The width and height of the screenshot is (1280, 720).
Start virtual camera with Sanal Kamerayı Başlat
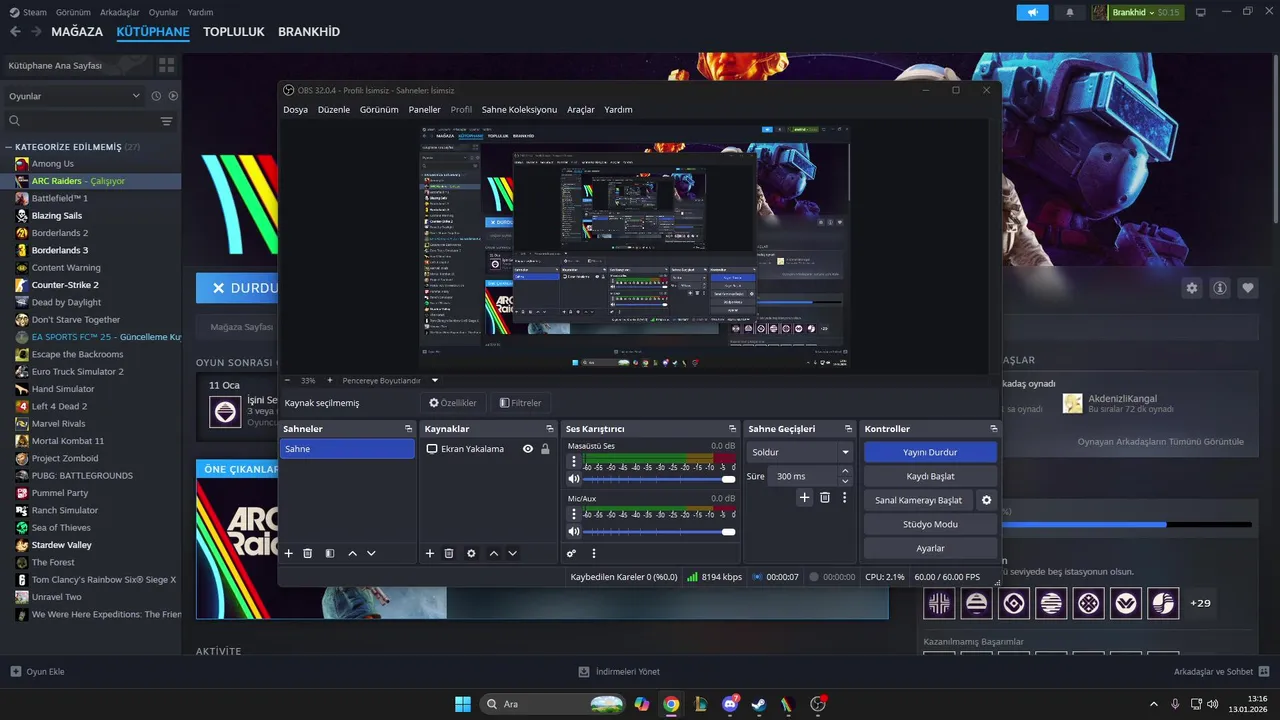[918, 500]
